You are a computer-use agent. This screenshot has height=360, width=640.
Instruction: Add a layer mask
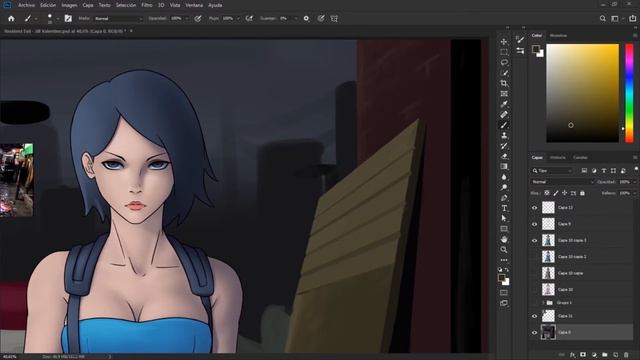[x=583, y=355]
